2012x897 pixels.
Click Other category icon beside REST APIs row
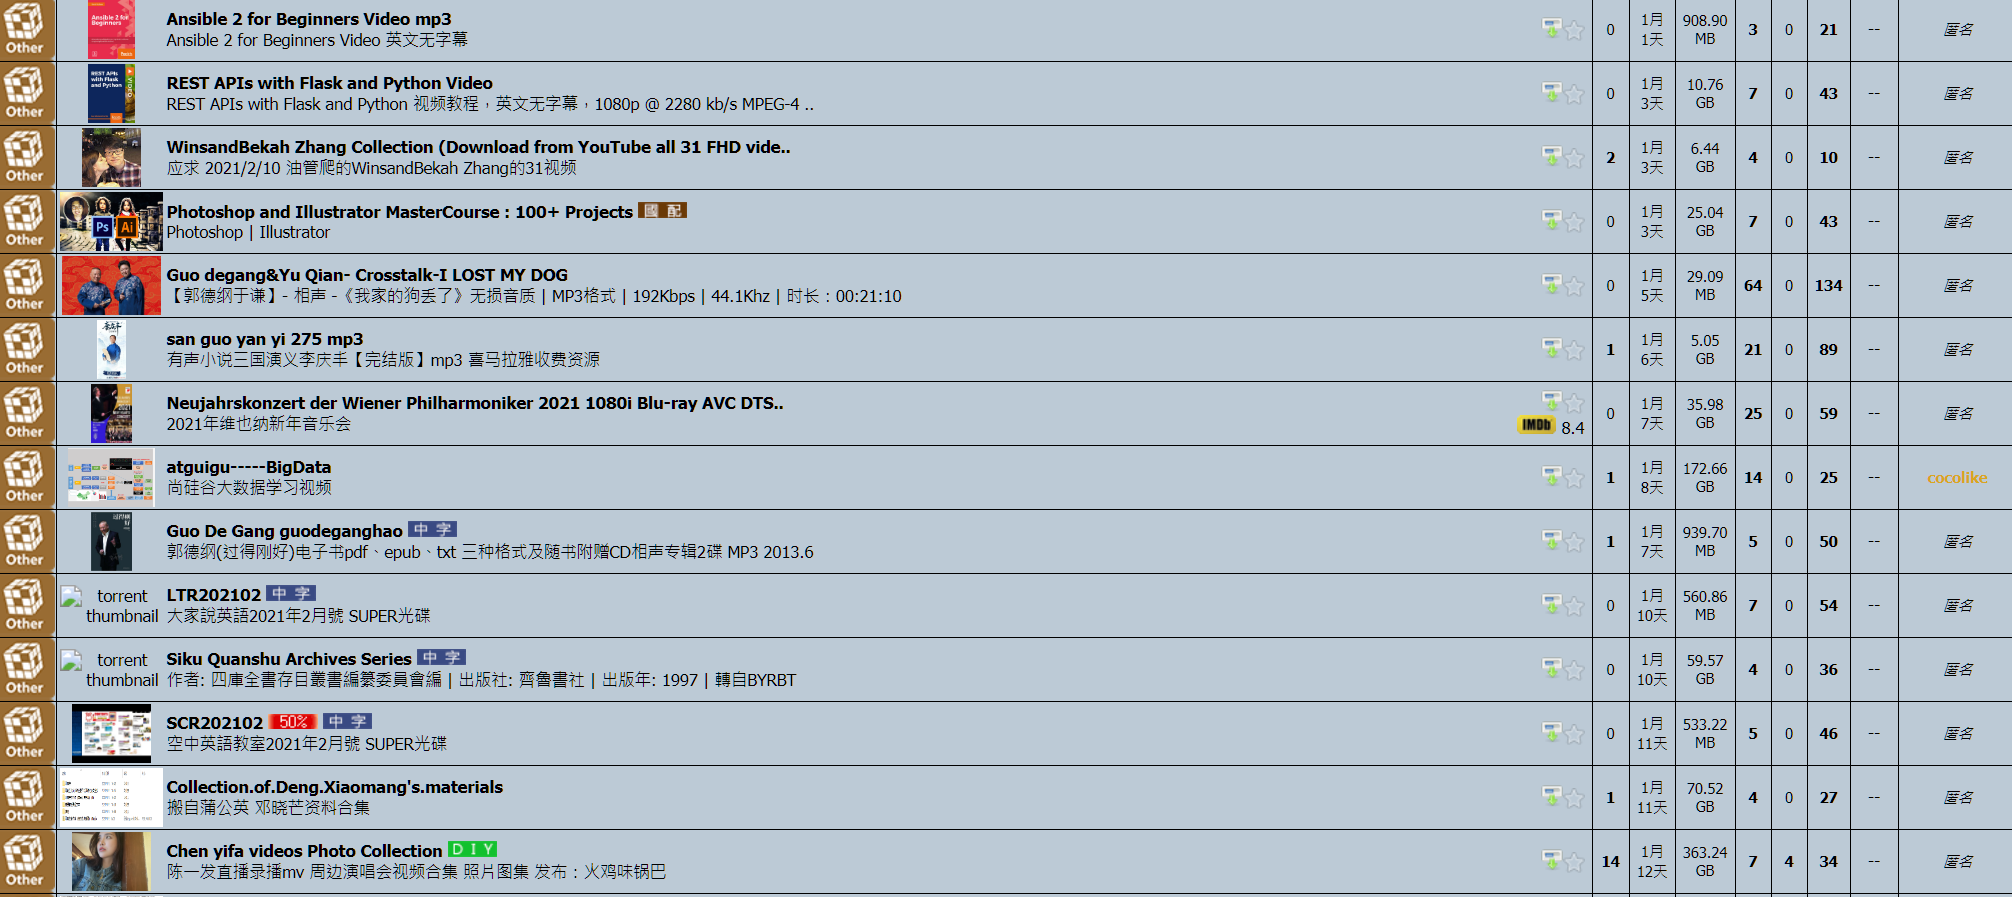tap(25, 93)
